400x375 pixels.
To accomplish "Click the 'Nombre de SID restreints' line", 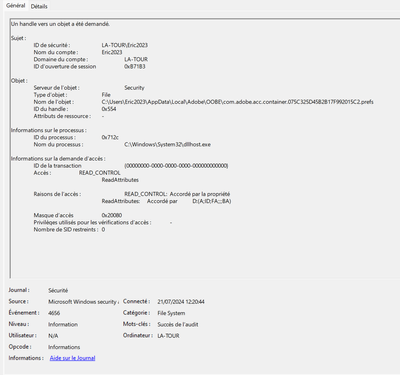I will pyautogui.click(x=69, y=230).
